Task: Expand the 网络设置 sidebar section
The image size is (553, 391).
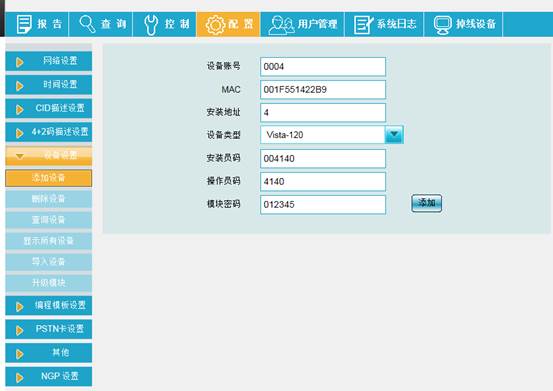Action: (x=49, y=61)
